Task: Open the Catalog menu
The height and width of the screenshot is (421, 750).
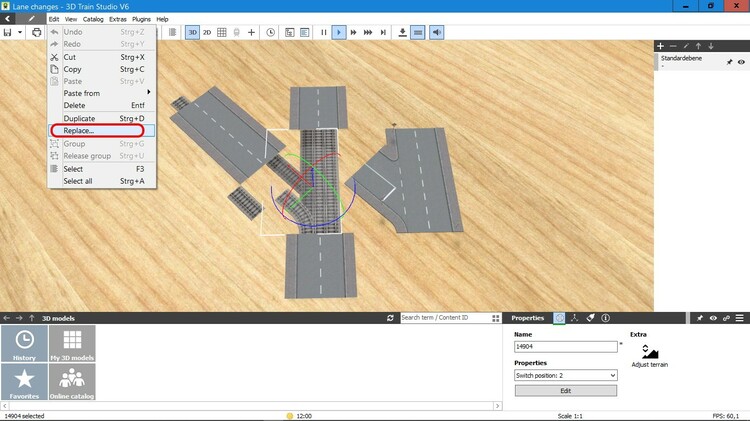Action: click(93, 19)
